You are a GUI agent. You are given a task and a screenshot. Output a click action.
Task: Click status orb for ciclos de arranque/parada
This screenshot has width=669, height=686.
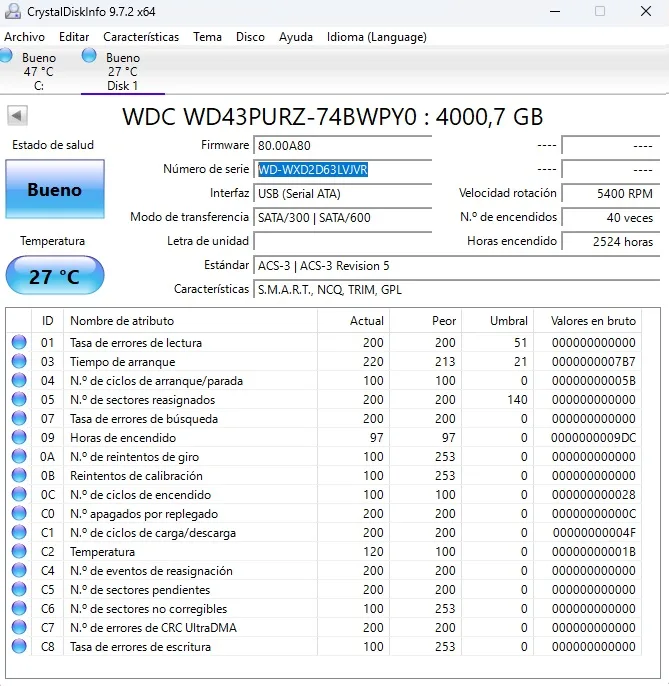point(19,380)
